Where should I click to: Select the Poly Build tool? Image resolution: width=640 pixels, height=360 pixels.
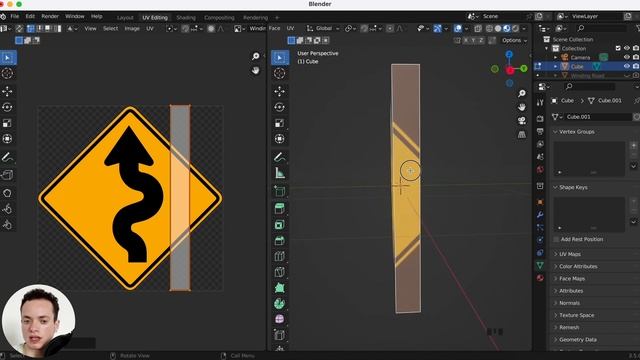coord(280,288)
